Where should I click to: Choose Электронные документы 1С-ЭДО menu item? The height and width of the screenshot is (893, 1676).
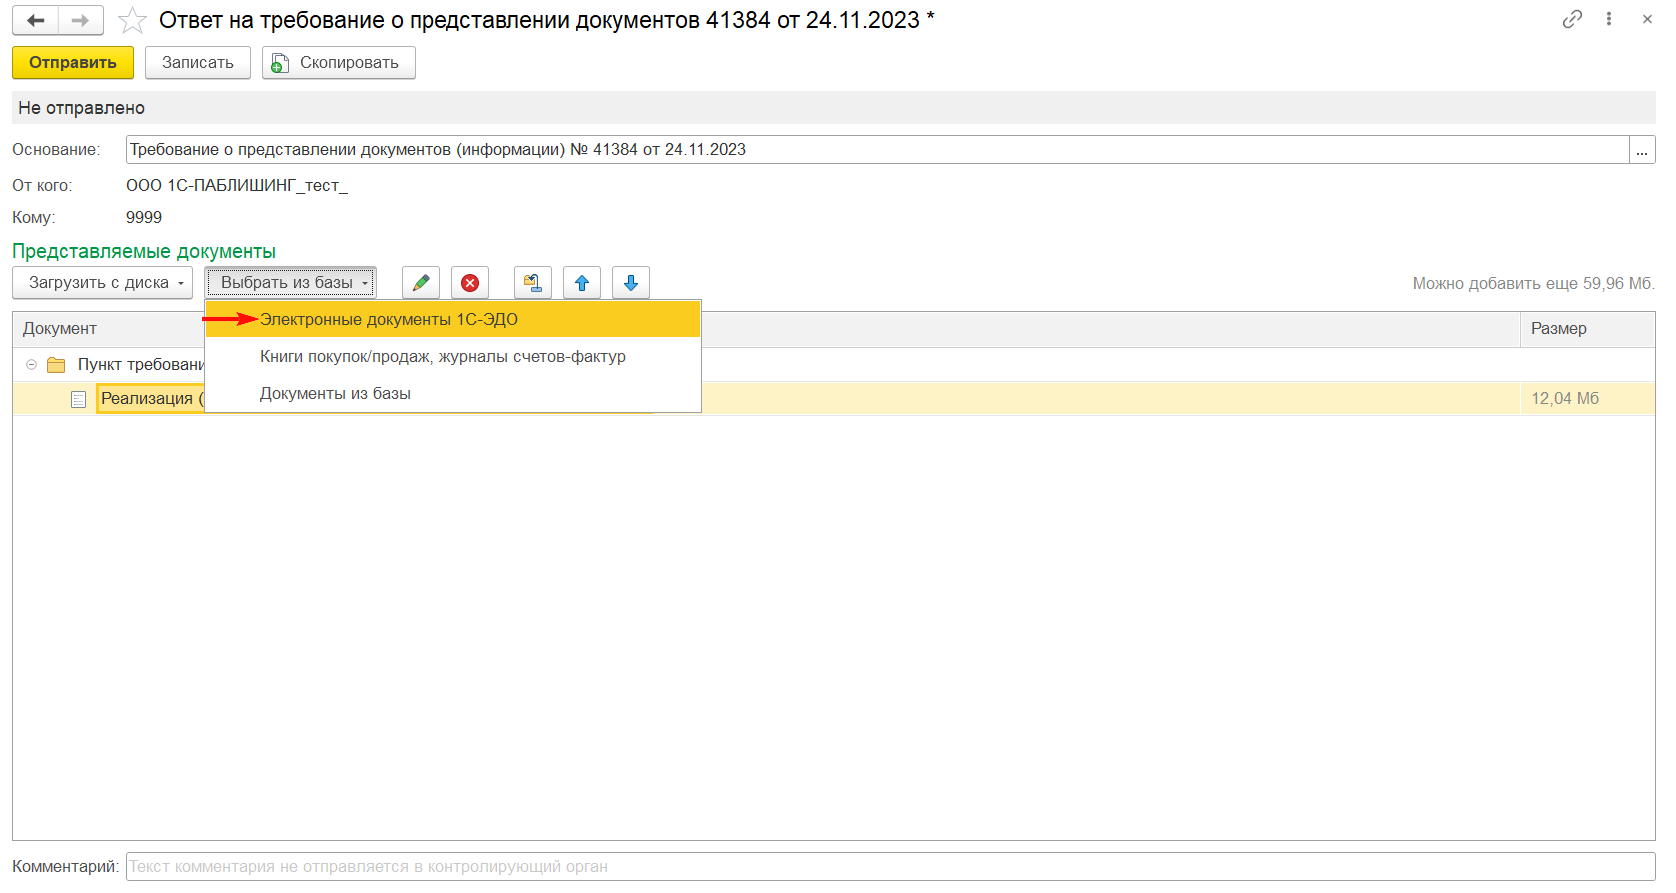tap(453, 319)
